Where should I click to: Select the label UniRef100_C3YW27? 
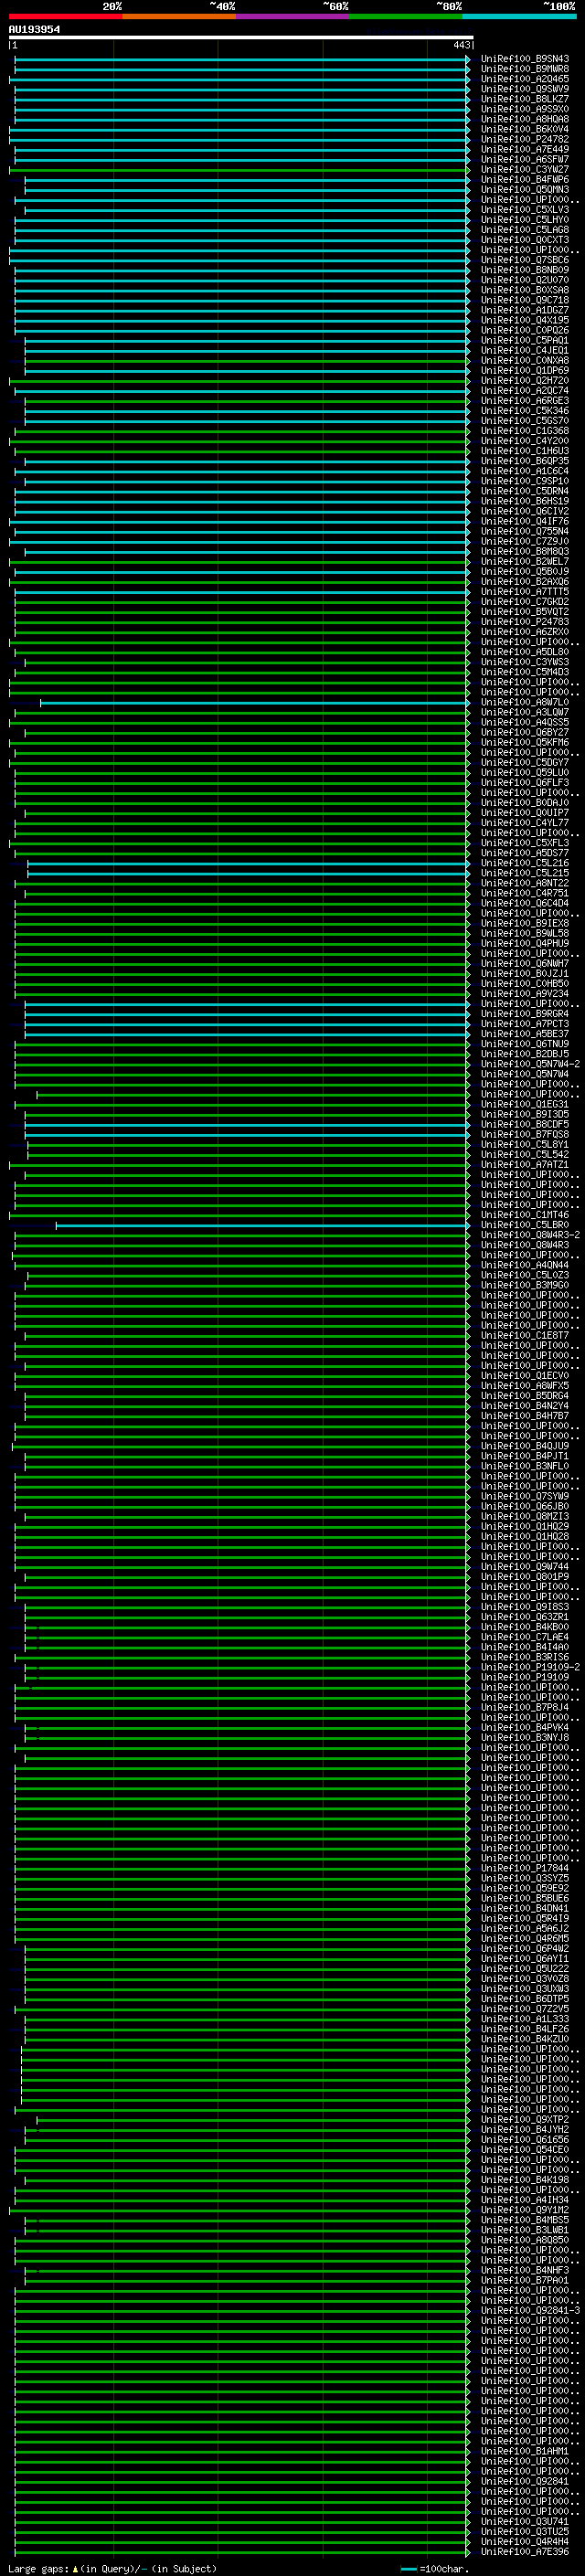click(525, 170)
